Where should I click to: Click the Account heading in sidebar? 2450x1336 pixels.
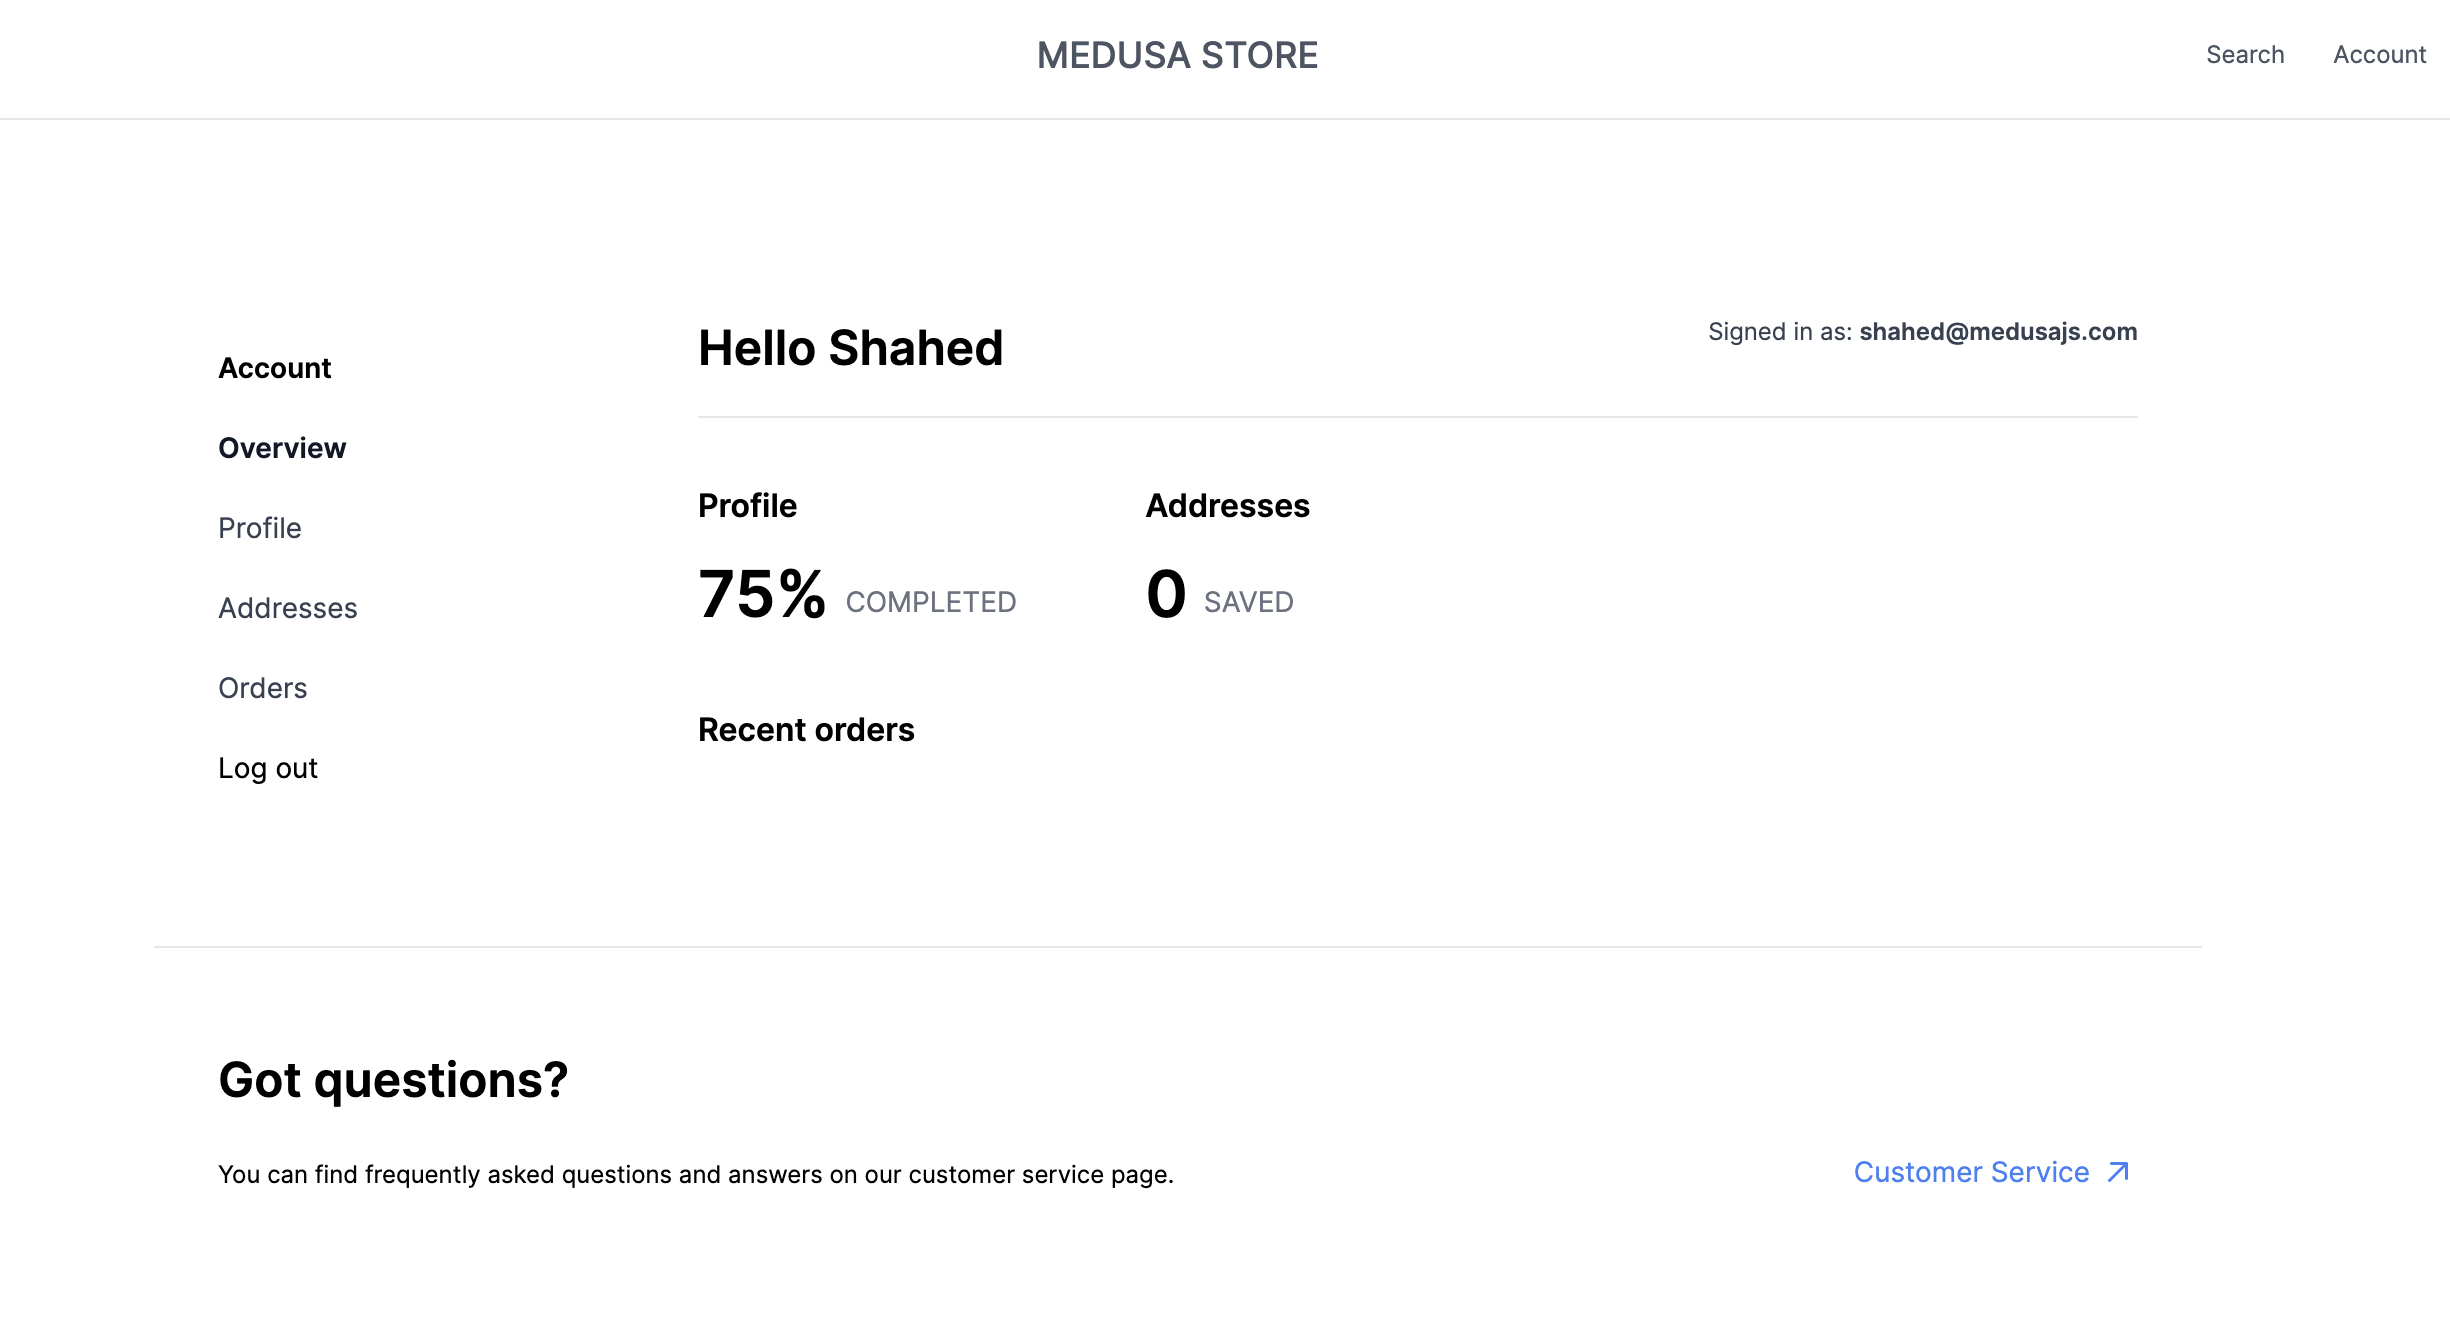tap(274, 368)
